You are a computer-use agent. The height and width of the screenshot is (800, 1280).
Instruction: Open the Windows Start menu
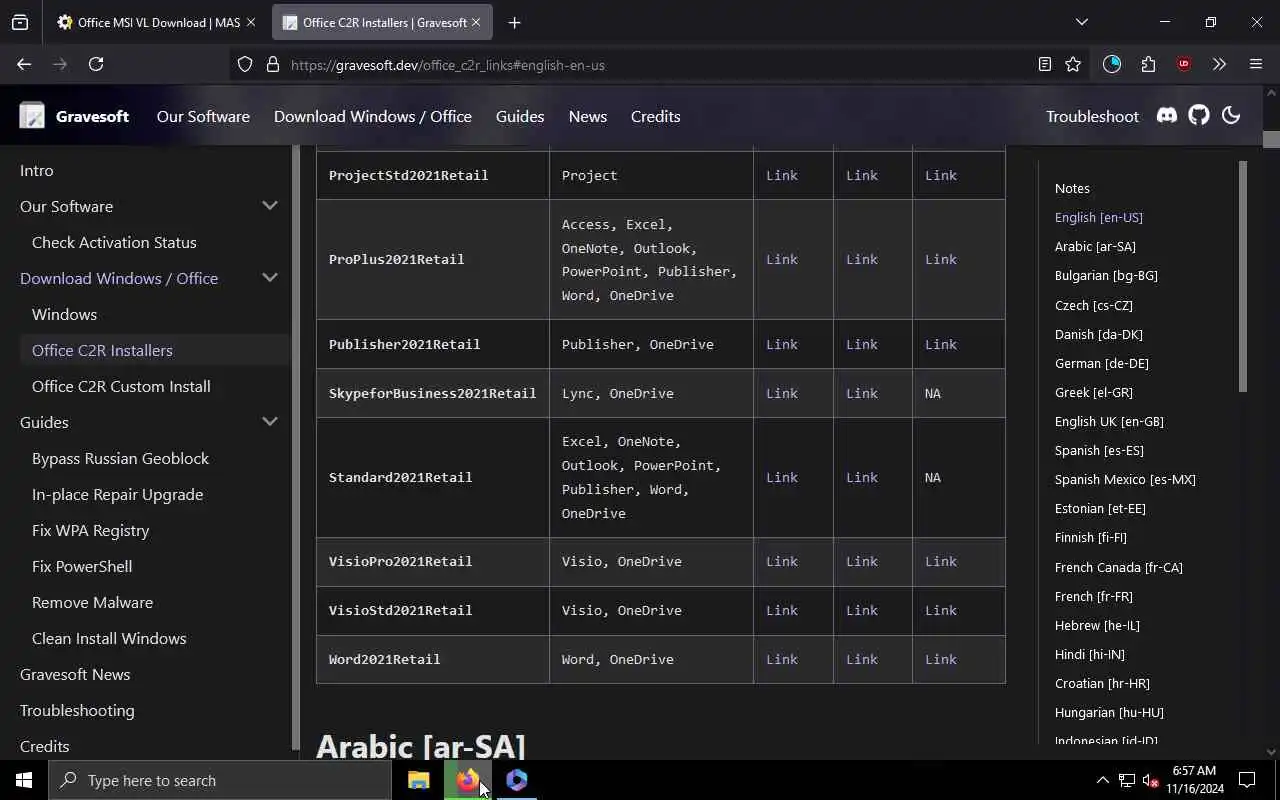(x=24, y=780)
